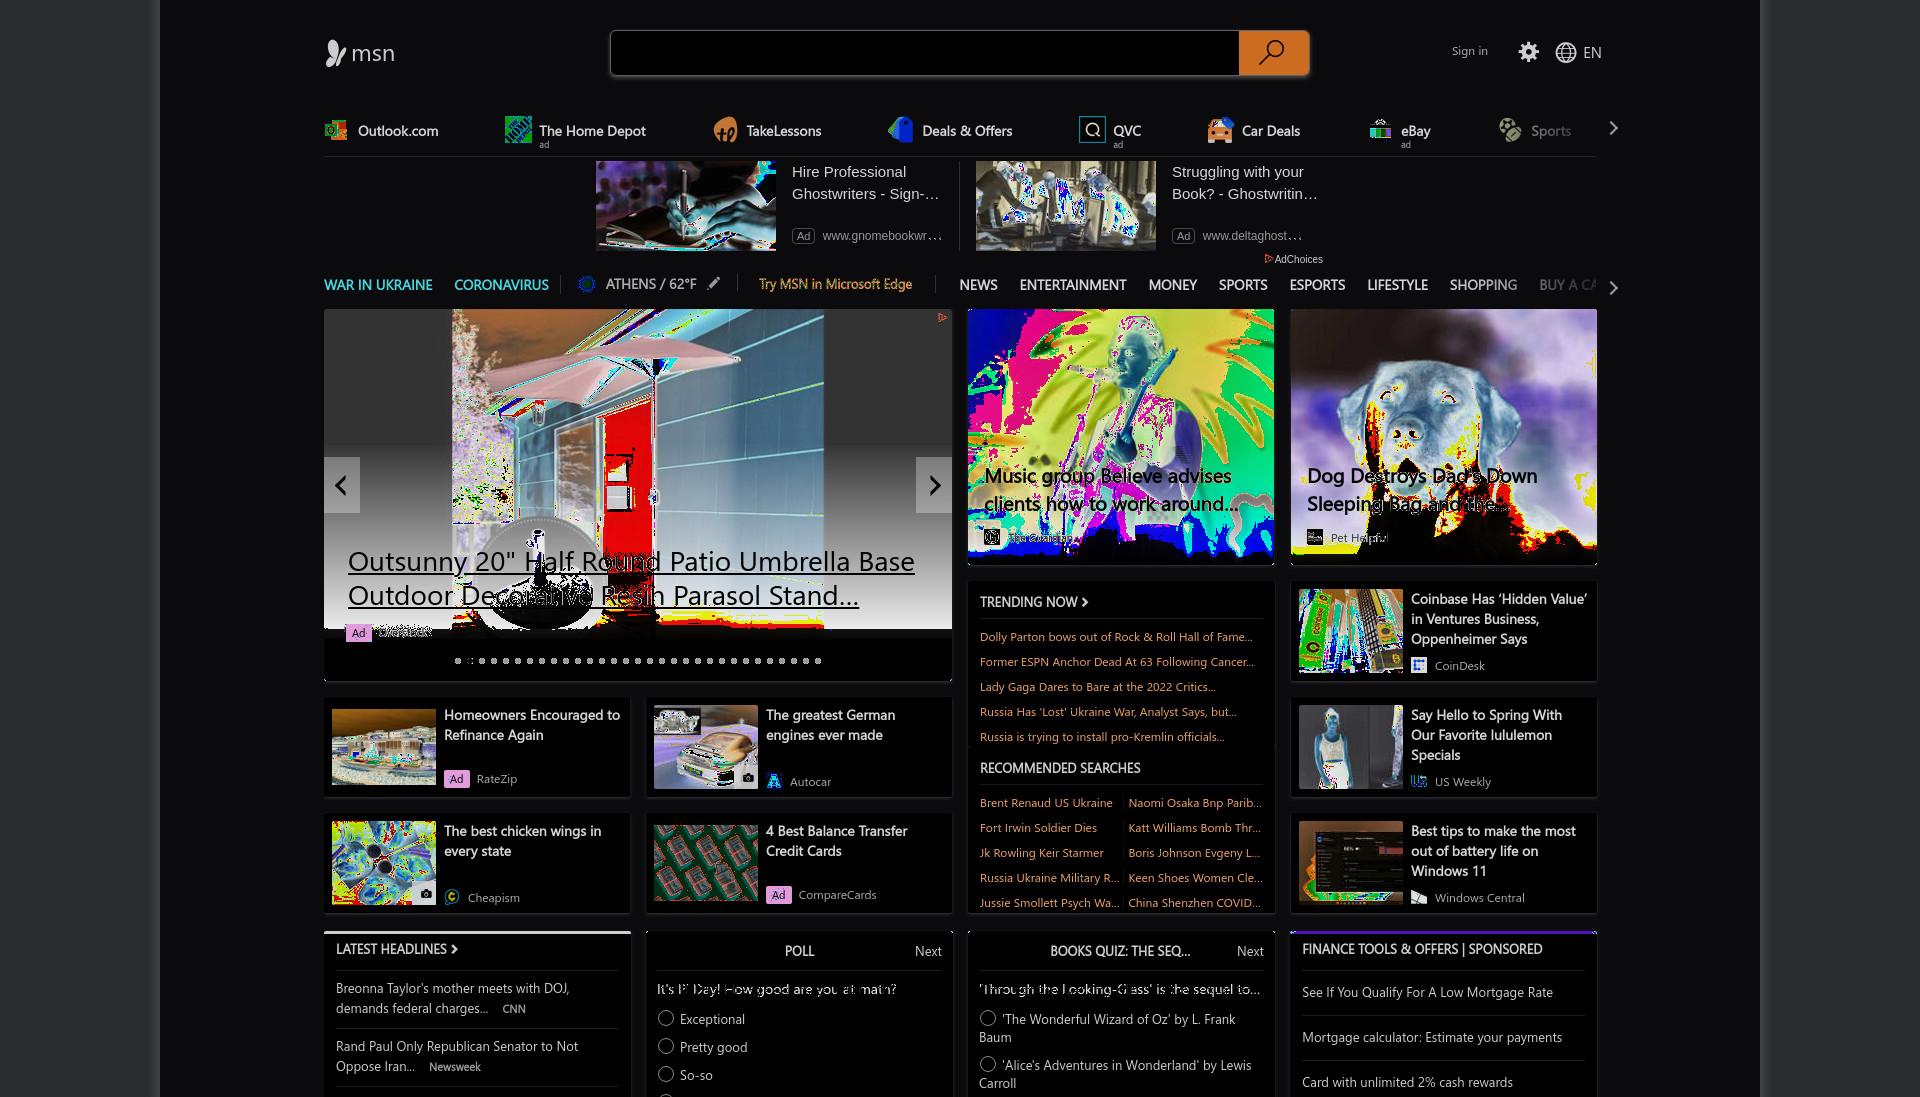
Task: Go to Next poll question
Action: 928,951
